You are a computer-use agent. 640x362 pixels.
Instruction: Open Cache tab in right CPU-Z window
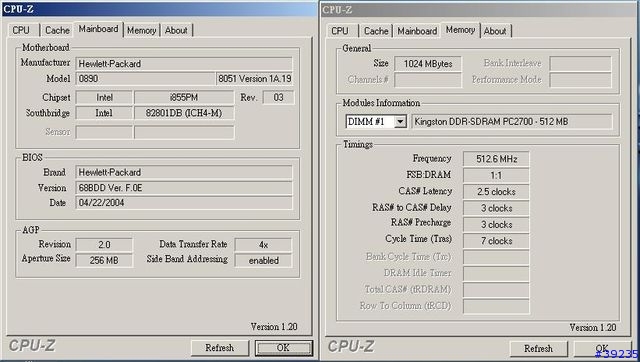tap(376, 31)
